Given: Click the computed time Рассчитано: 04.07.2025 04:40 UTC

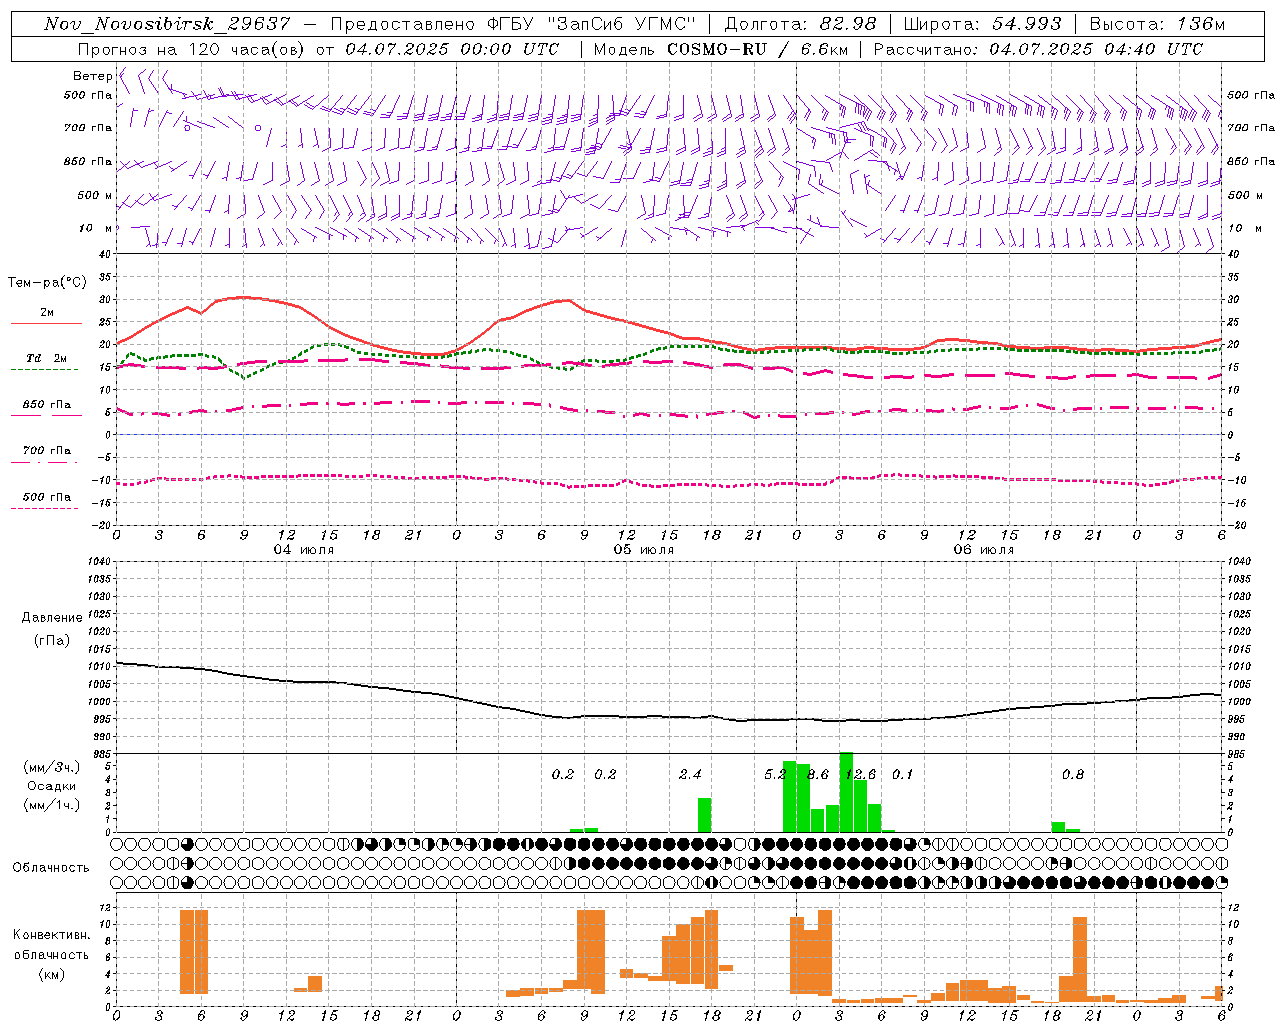Looking at the screenshot, I should click(1038, 49).
